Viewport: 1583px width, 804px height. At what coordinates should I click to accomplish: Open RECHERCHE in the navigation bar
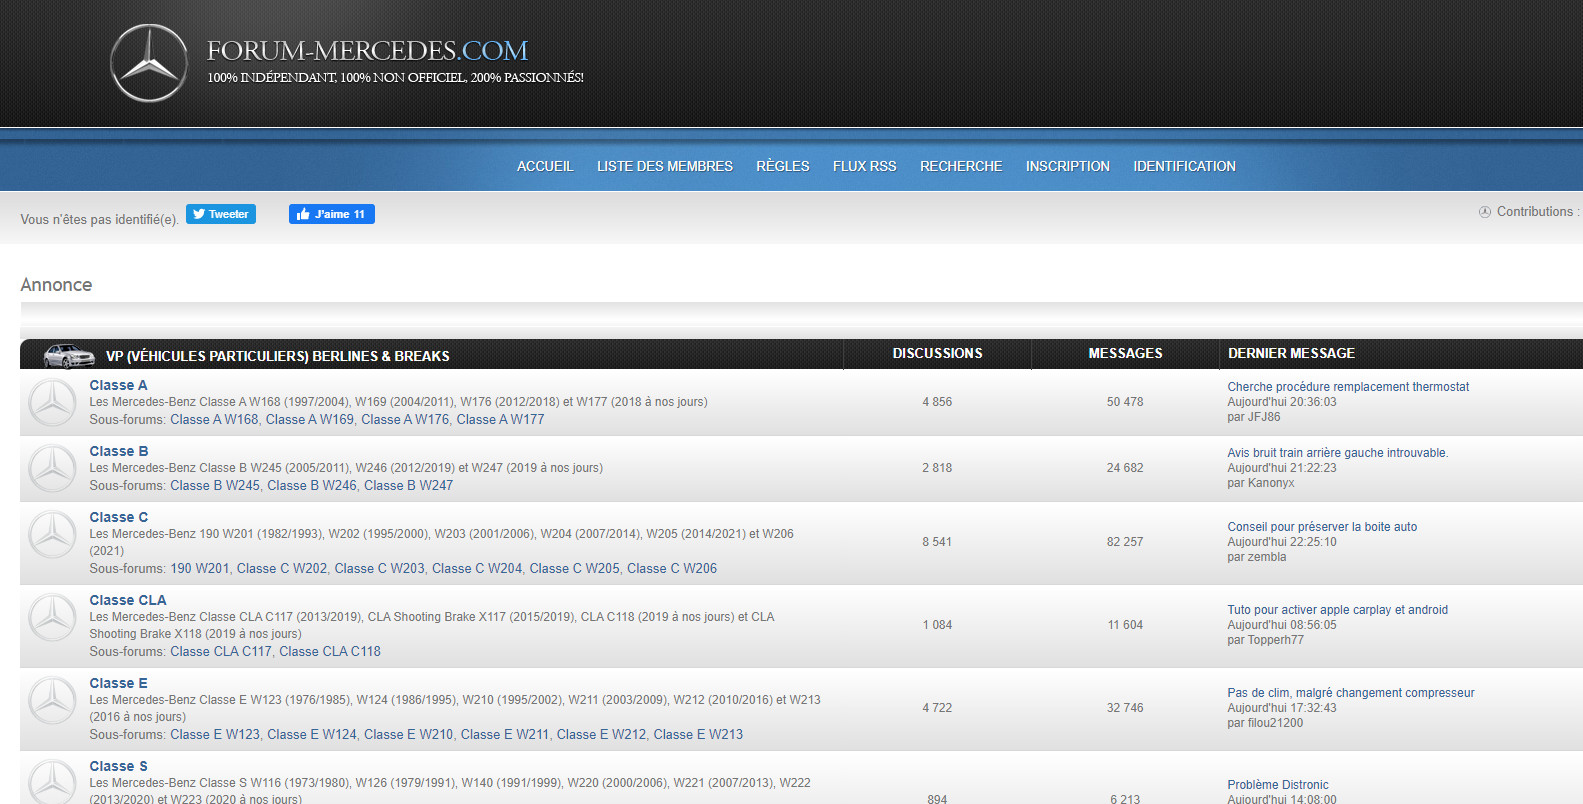961,166
